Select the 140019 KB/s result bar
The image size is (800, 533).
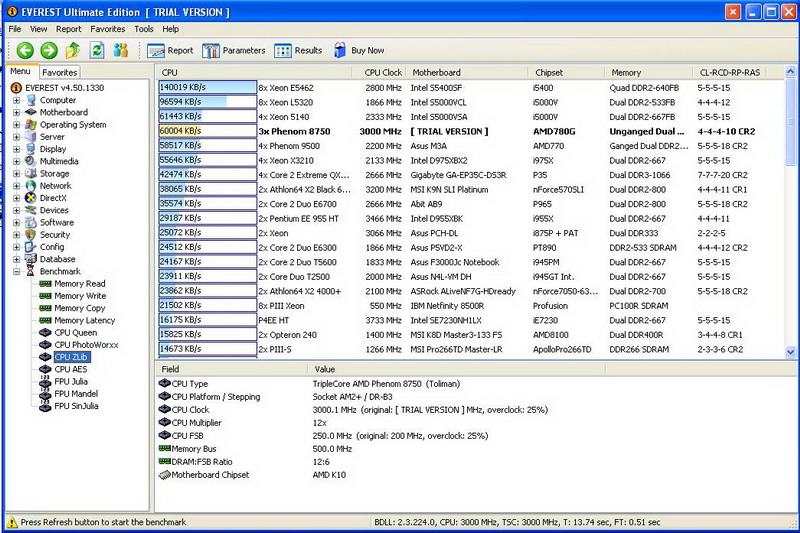(208, 87)
